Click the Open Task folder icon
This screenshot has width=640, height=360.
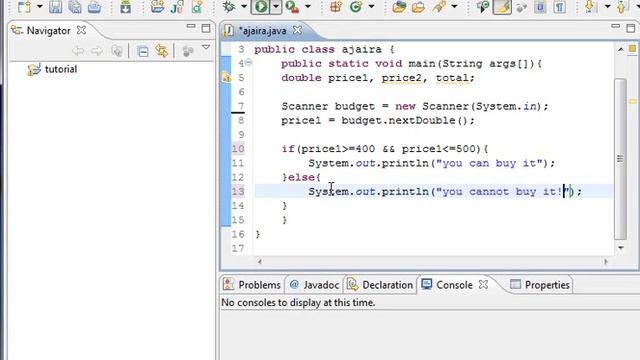(418, 7)
